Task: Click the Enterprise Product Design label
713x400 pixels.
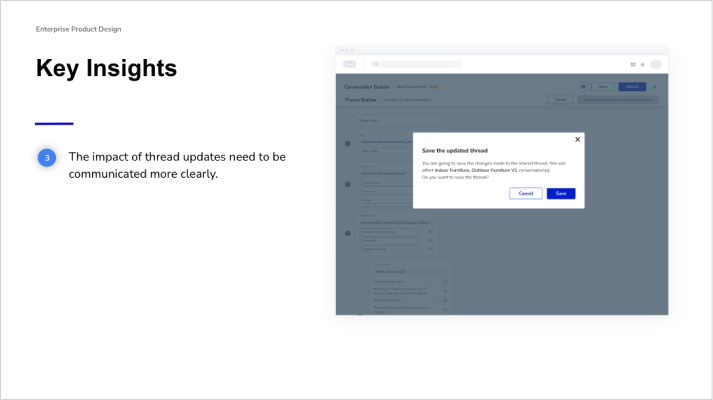Action: pyautogui.click(x=78, y=29)
